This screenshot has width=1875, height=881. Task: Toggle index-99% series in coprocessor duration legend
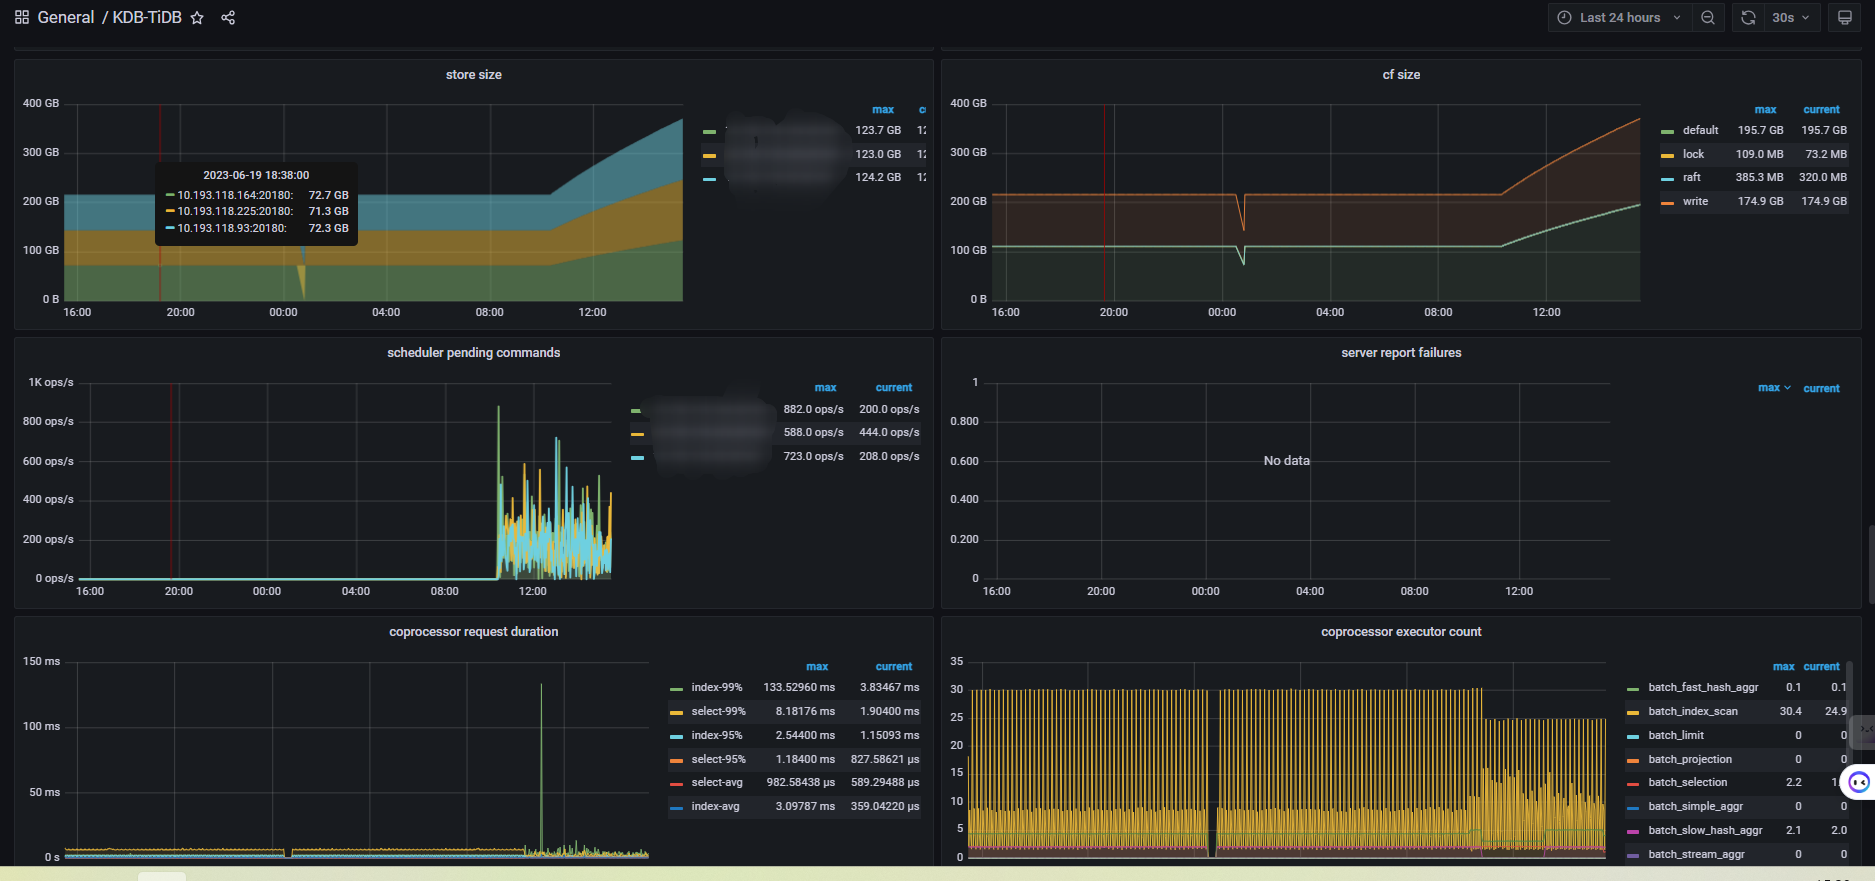pyautogui.click(x=716, y=688)
